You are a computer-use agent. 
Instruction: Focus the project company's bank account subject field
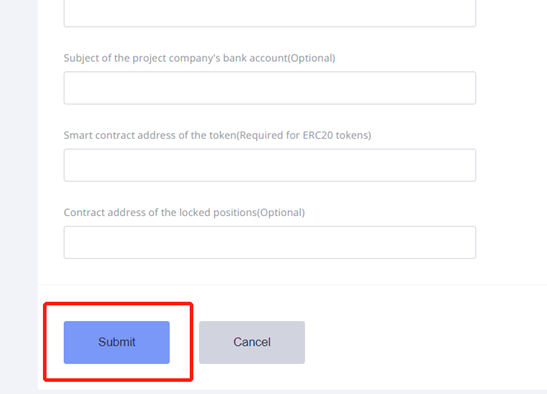point(270,88)
